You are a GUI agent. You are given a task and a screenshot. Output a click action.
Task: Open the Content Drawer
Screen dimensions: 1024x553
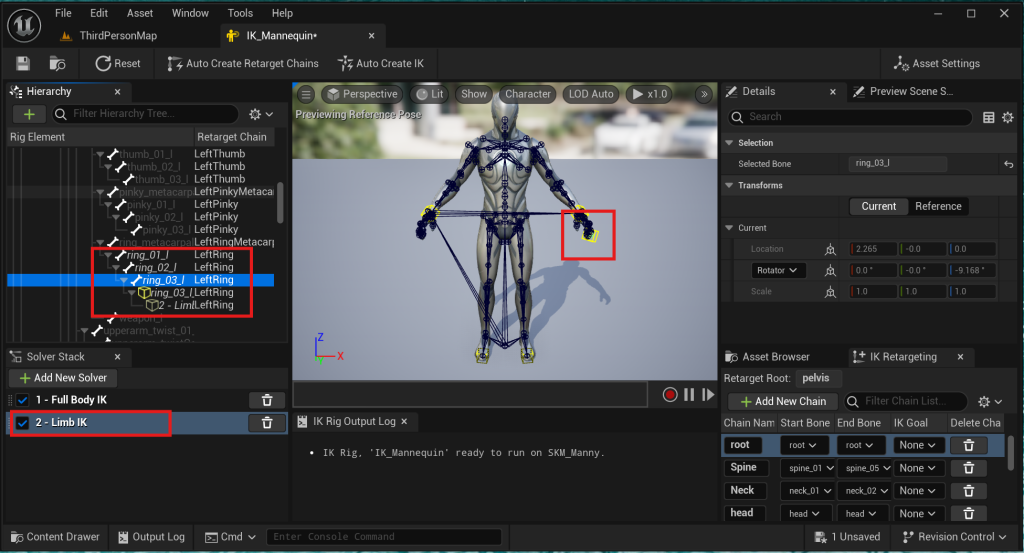click(x=56, y=537)
